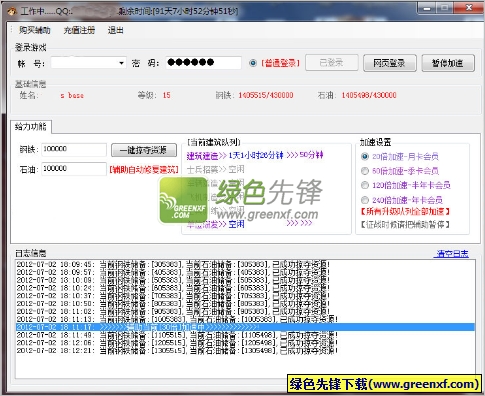Click the disabled 已登录 button
This screenshot has width=485, height=396.
coord(332,63)
